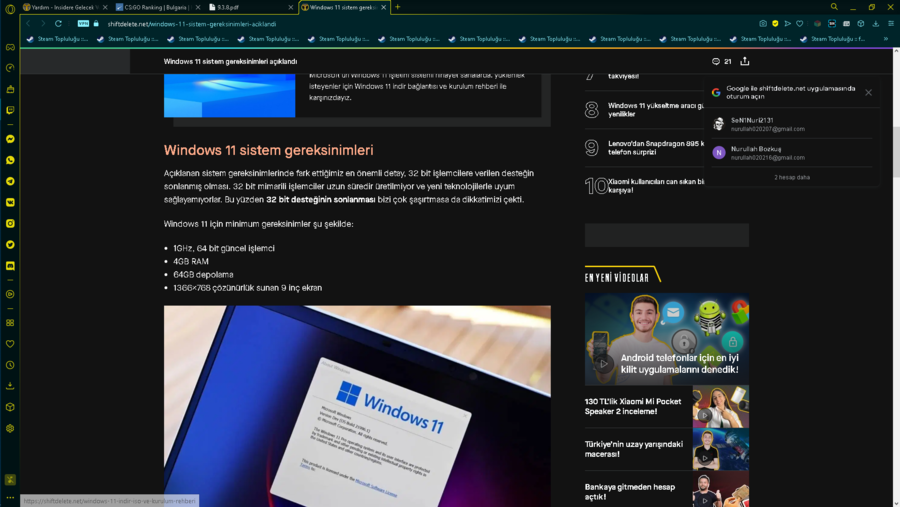
Task: Open VK messenger in the sidebar
Action: pos(10,202)
